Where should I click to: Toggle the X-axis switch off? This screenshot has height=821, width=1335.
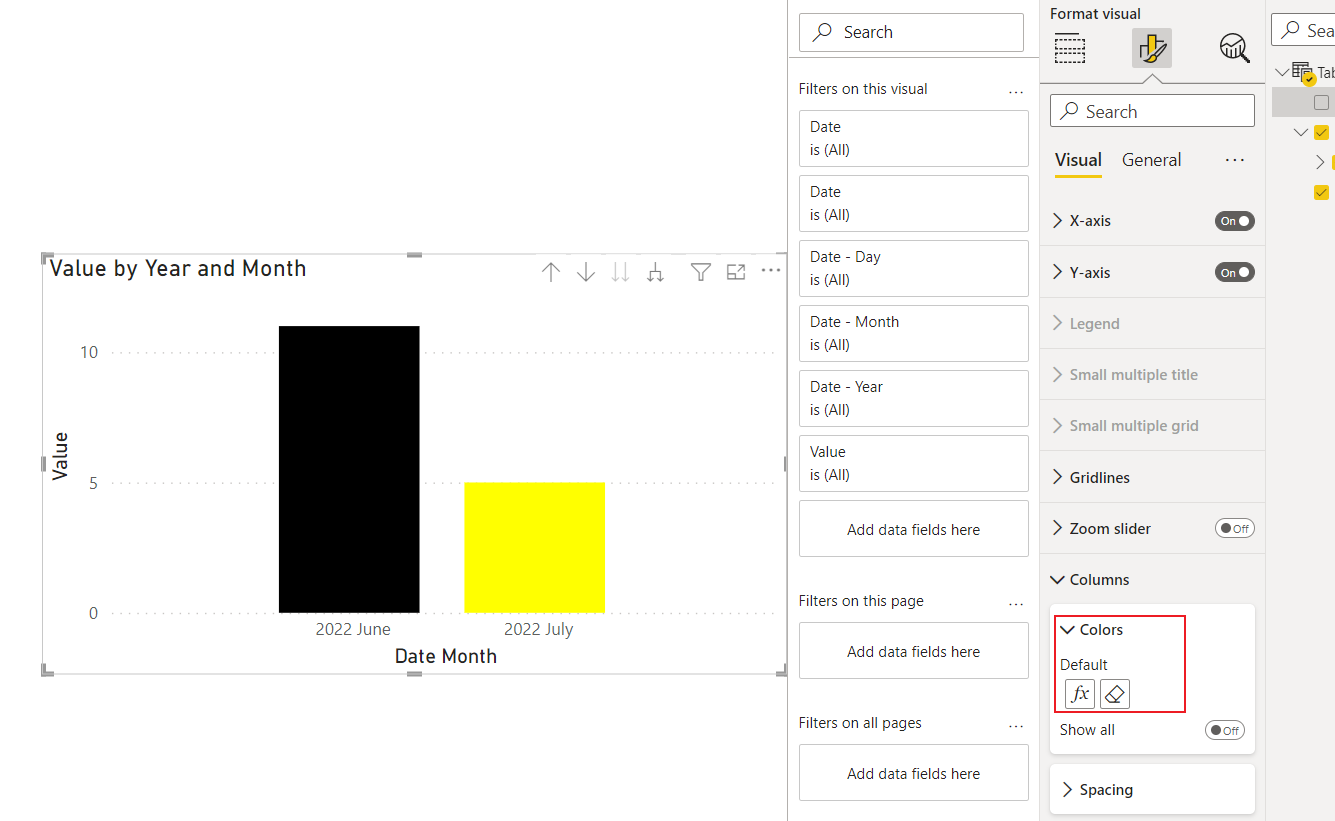(1235, 221)
